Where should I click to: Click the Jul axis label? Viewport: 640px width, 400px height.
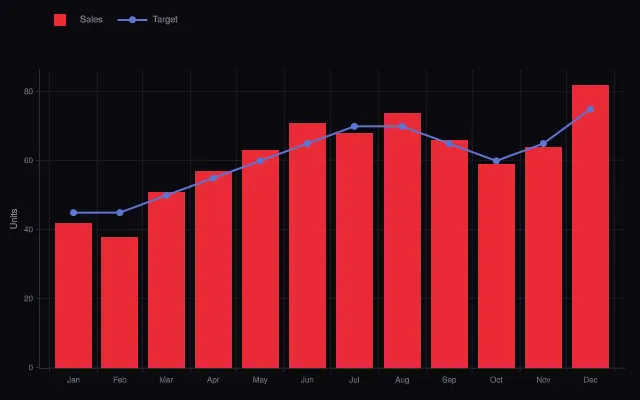point(354,380)
